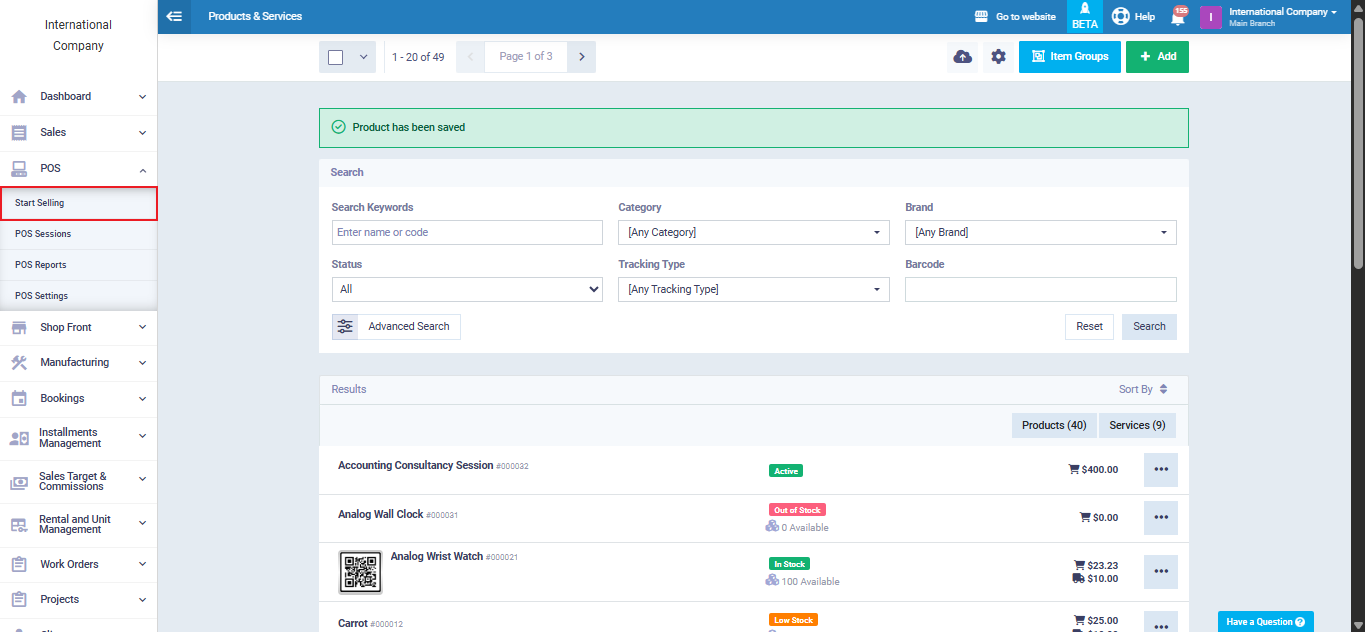Open the settings gear icon
1365x632 pixels.
point(998,57)
